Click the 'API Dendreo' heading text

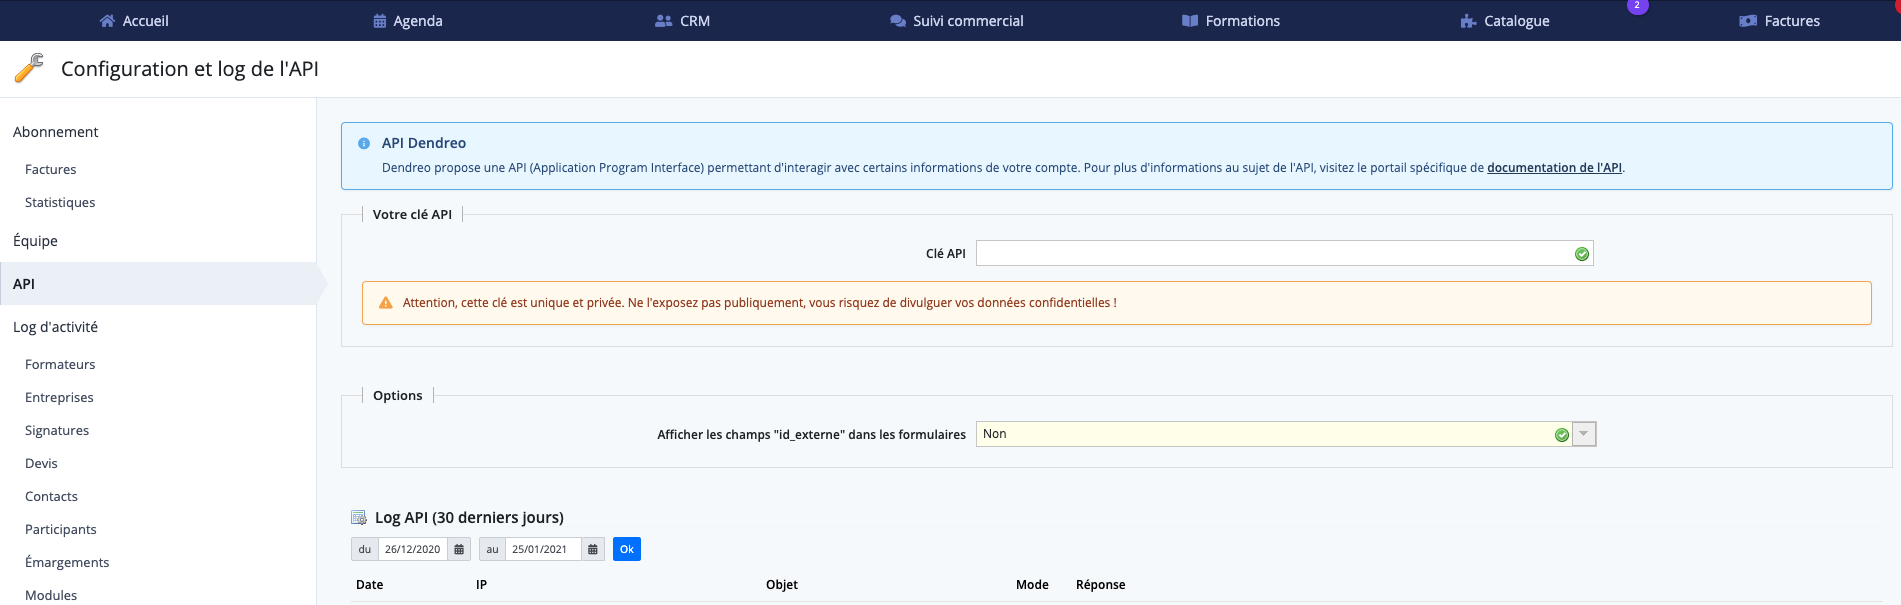click(424, 144)
